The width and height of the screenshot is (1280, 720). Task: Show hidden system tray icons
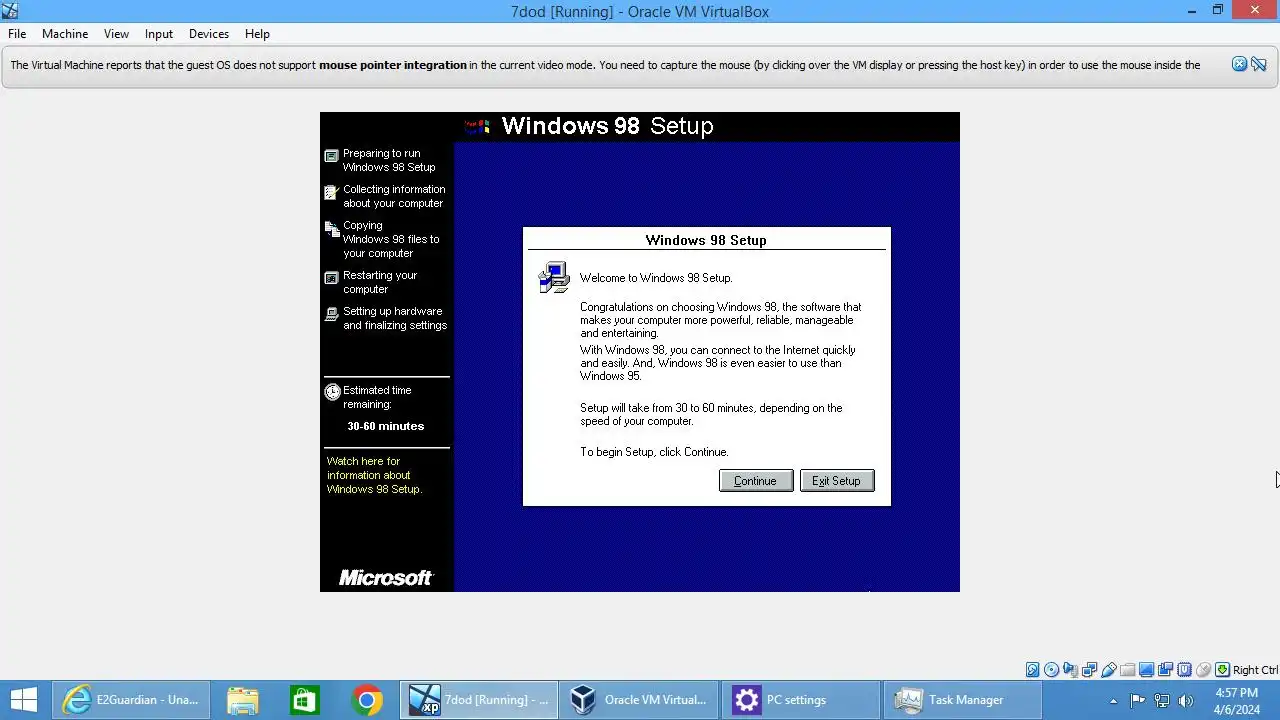tap(1113, 700)
